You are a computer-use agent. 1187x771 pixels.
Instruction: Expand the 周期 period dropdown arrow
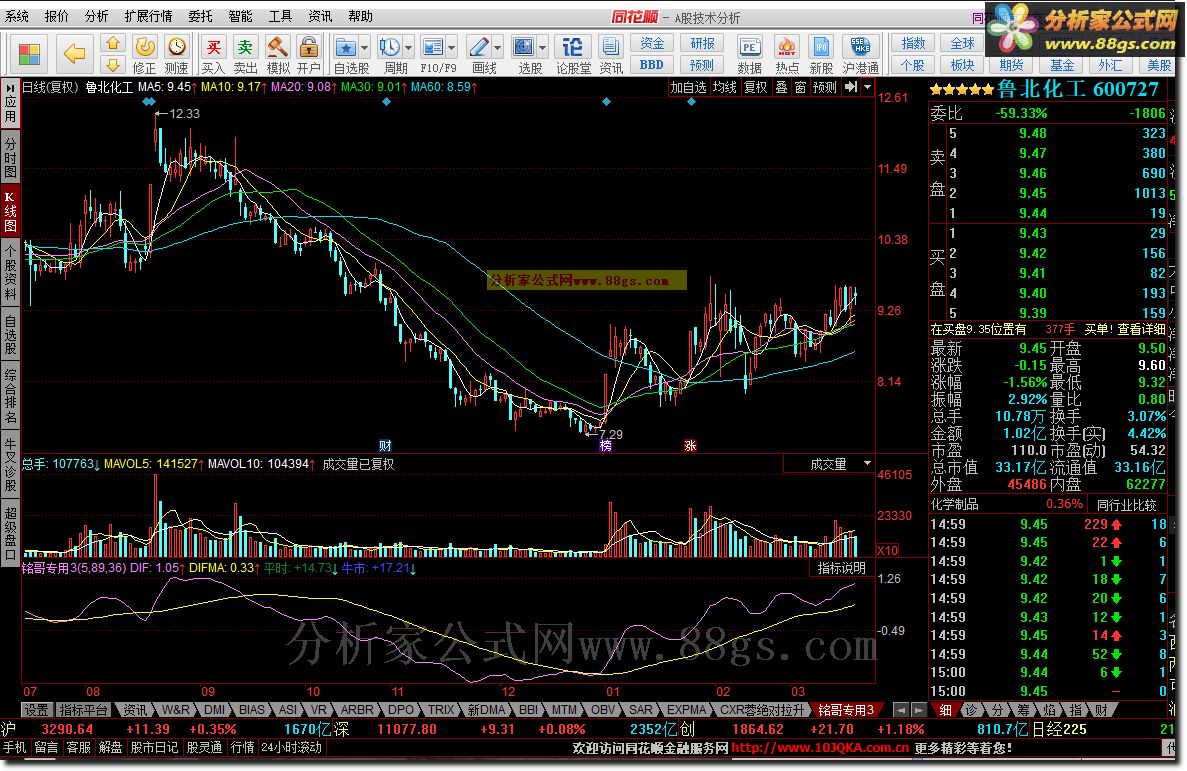click(408, 48)
